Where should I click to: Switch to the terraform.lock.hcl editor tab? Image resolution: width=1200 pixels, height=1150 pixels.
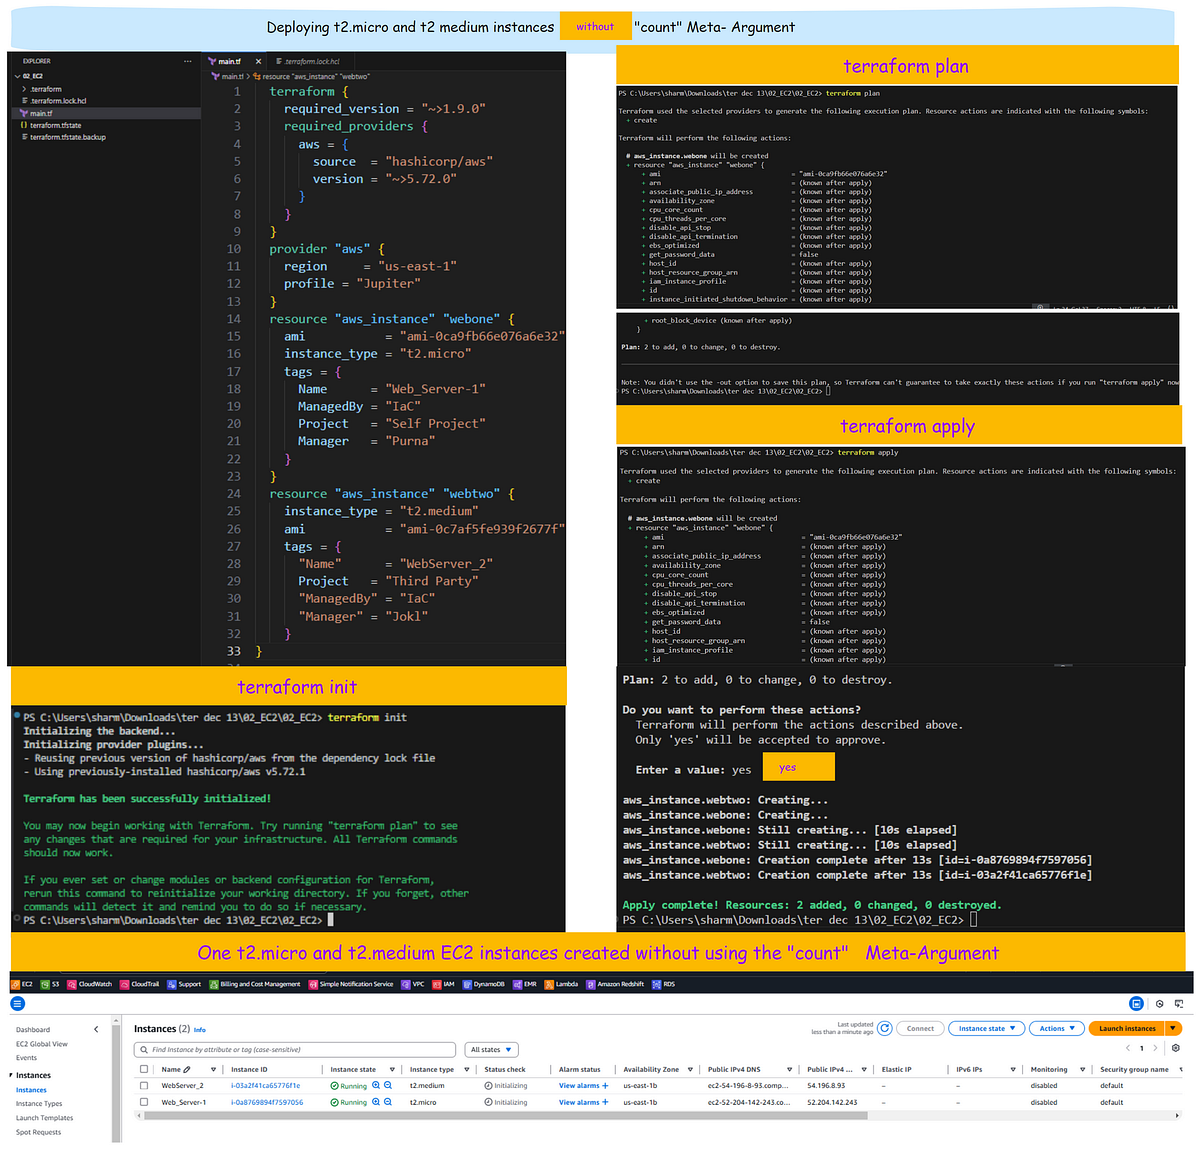[x=312, y=60]
